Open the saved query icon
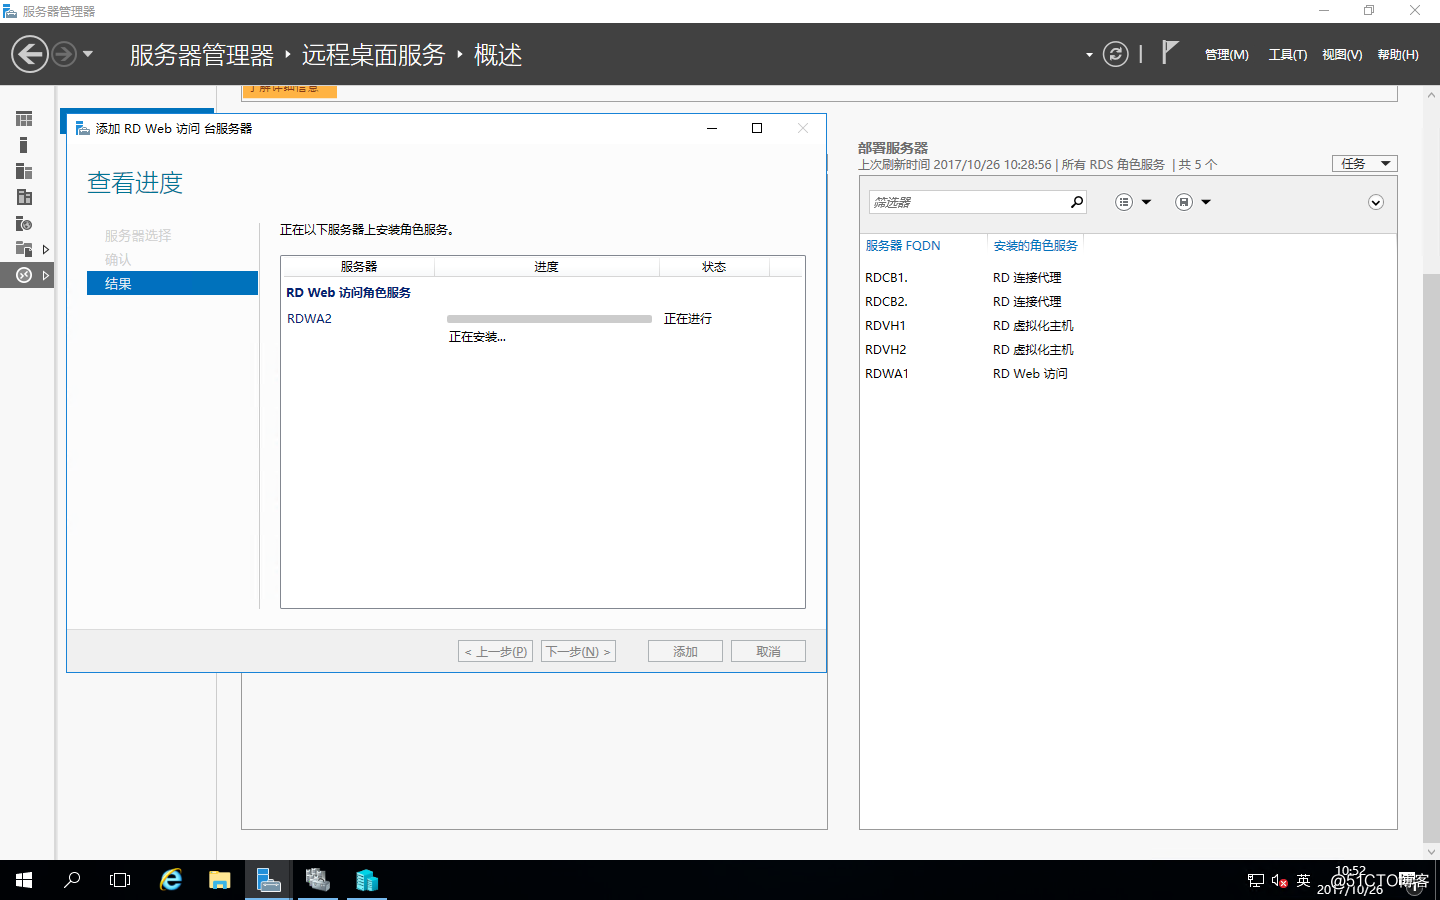The height and width of the screenshot is (900, 1440). (1184, 202)
